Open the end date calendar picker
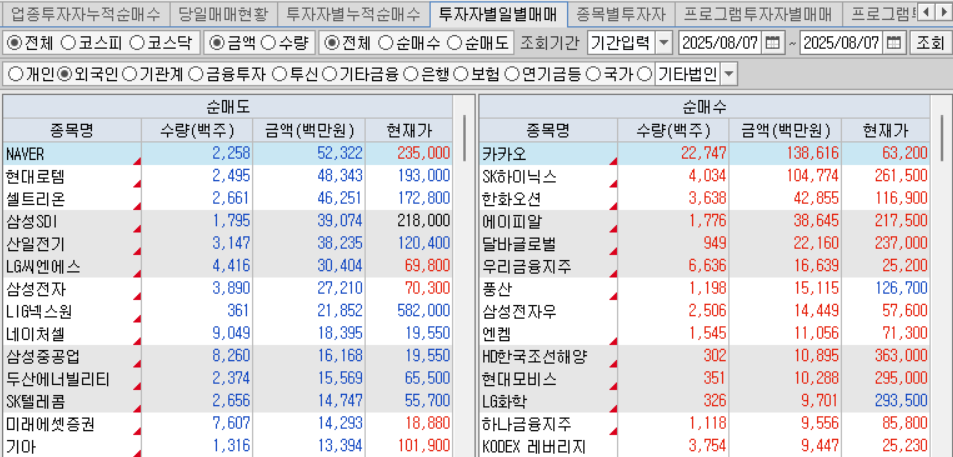The height and width of the screenshot is (457, 953). [894, 43]
